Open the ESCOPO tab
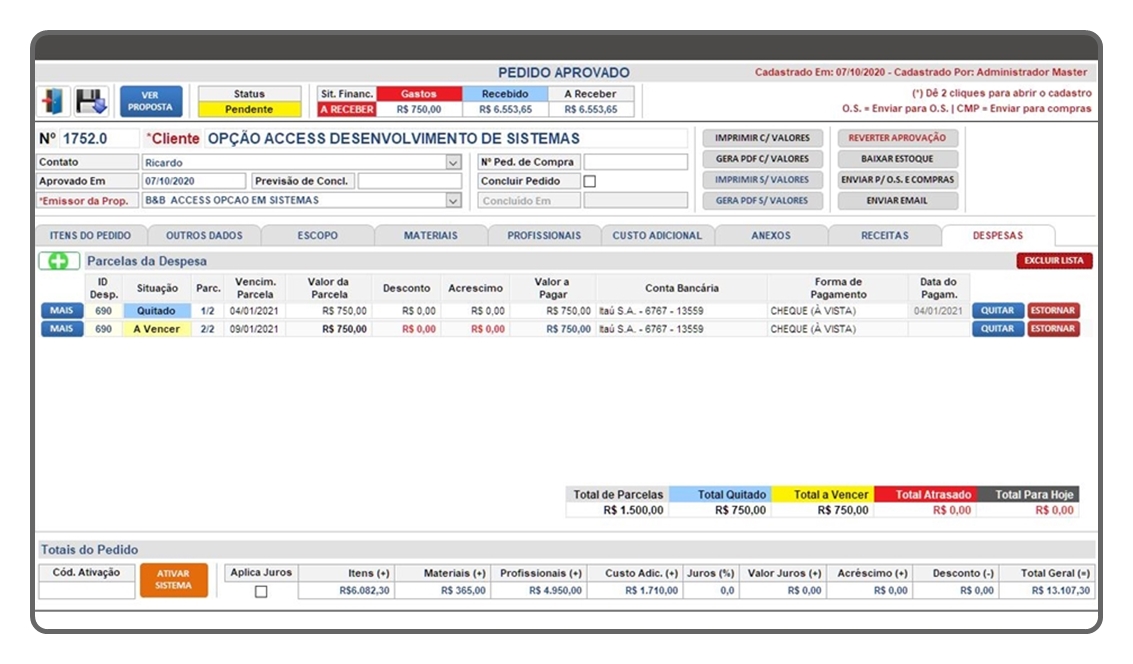This screenshot has height=664, width=1133. pyautogui.click(x=317, y=236)
